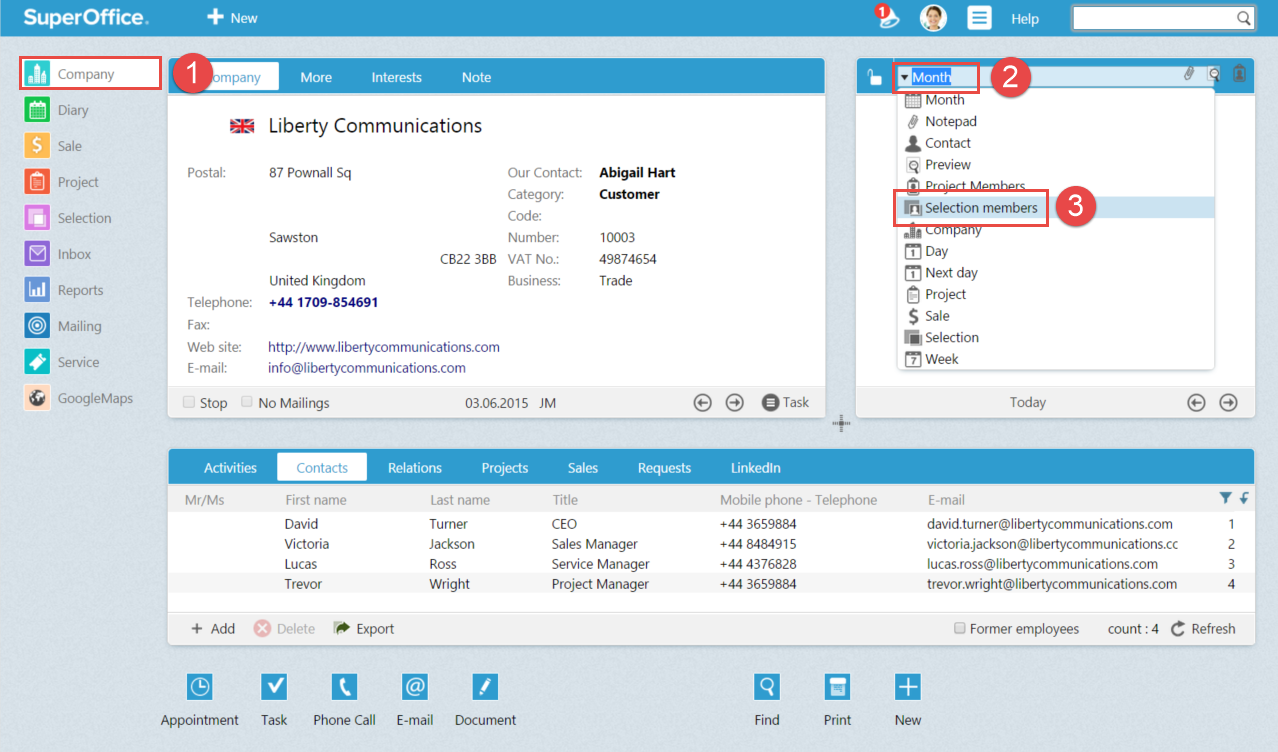Open the LinkedIn tab
Screen dimensions: 1278x752
click(756, 467)
